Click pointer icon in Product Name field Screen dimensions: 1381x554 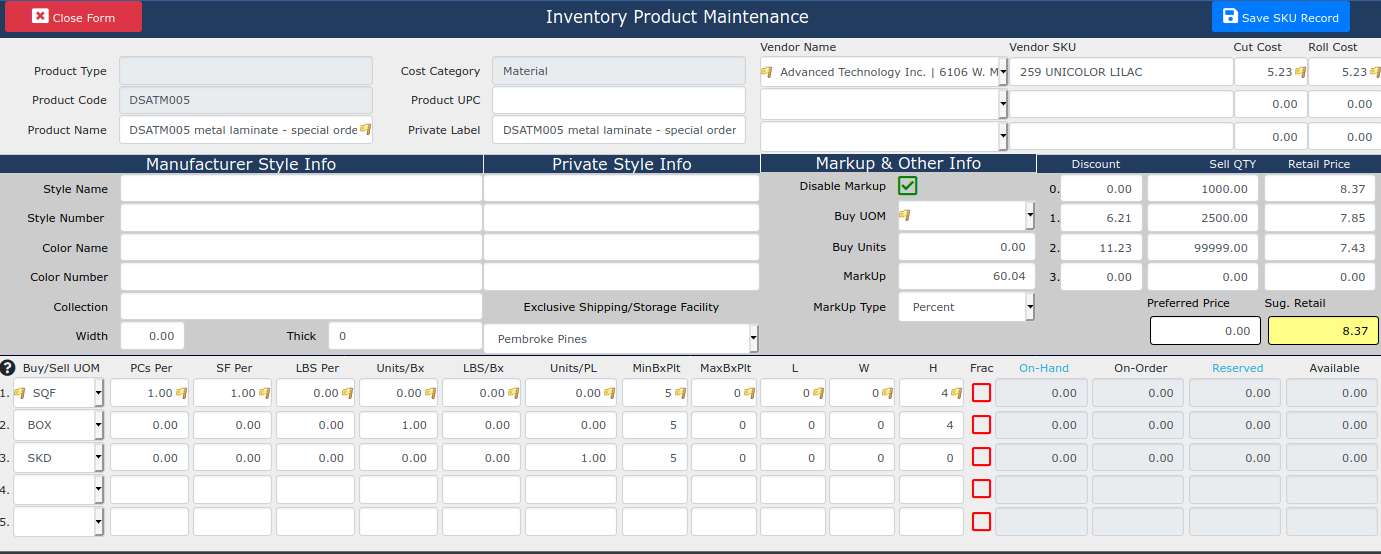point(365,129)
